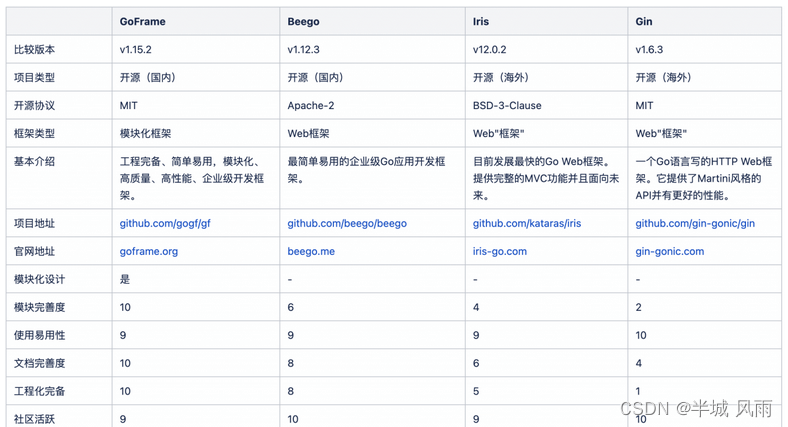788x427 pixels.
Task: Select the 工程化完备 row label
Action: [x=39, y=391]
